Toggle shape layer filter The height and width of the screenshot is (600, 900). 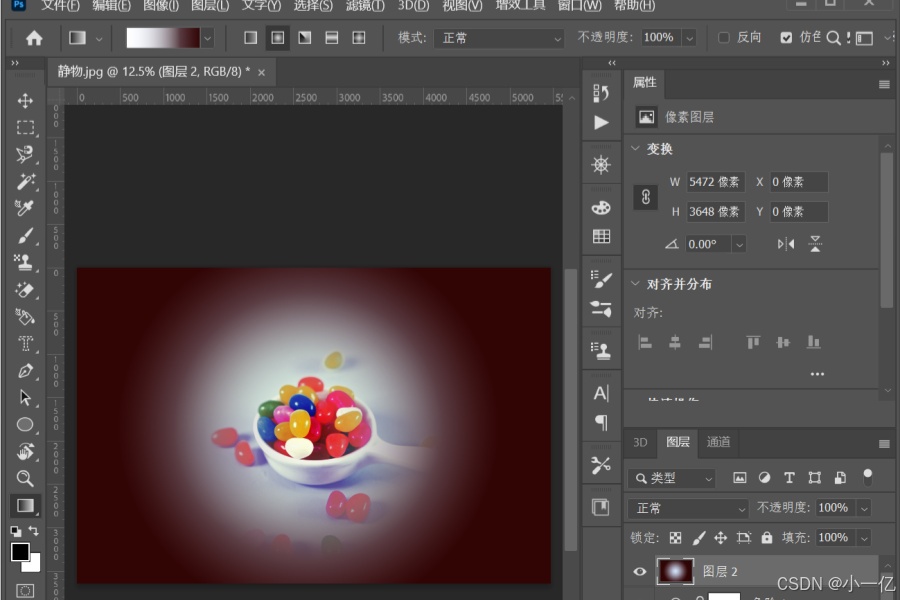pyautogui.click(x=814, y=478)
